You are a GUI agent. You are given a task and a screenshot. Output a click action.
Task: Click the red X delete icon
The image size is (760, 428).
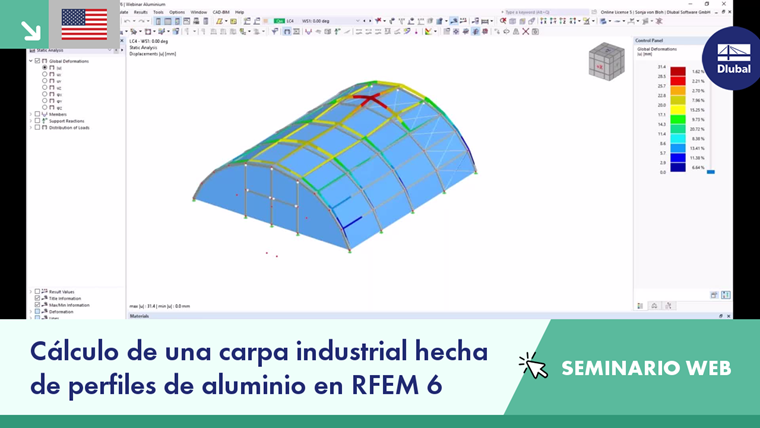(x=526, y=32)
